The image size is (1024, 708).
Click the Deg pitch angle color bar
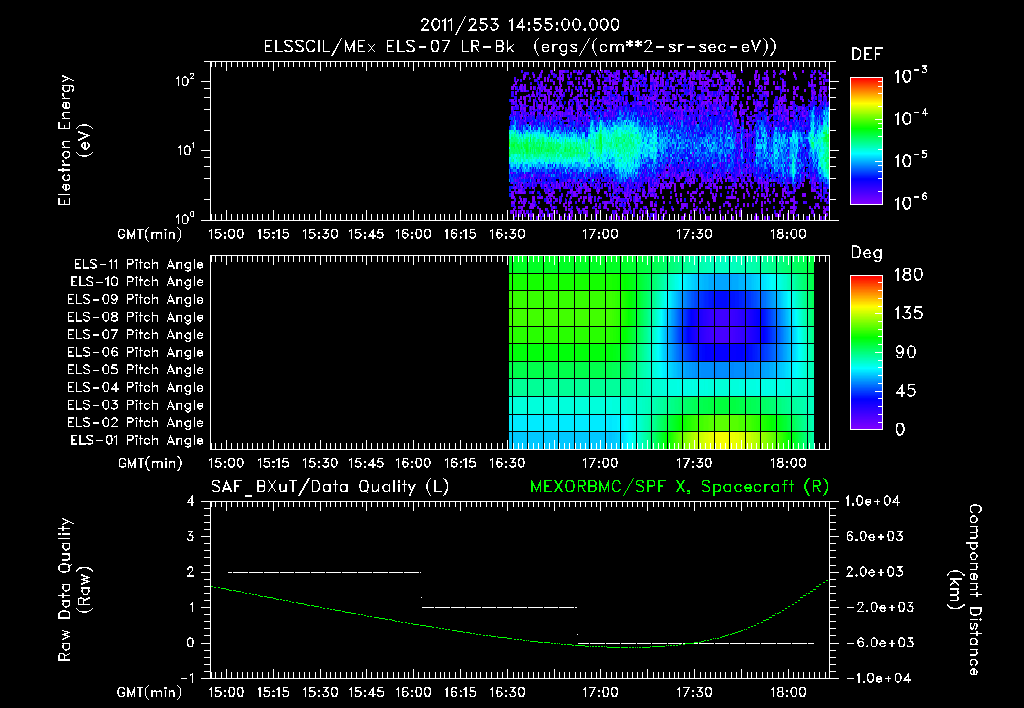click(866, 352)
